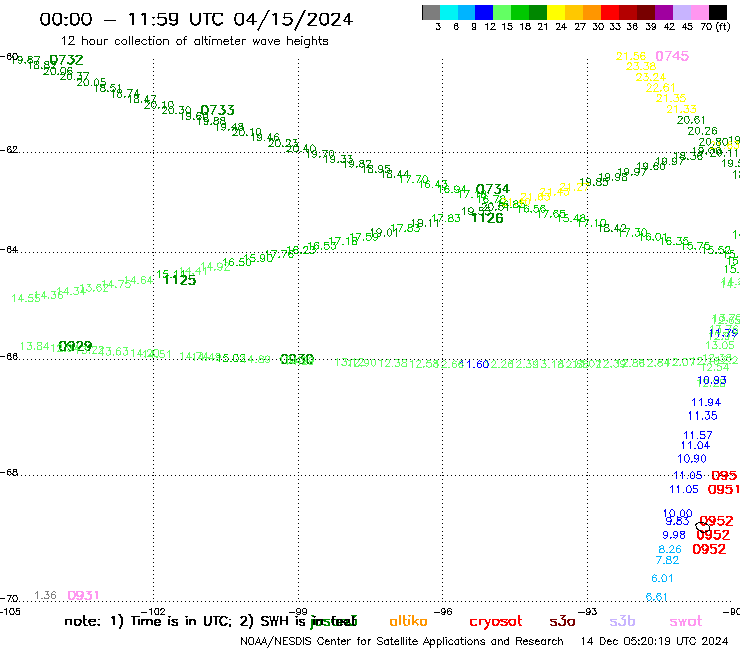Click the blue 11.94 wave height
This screenshot has width=740, height=650.
[706, 402]
